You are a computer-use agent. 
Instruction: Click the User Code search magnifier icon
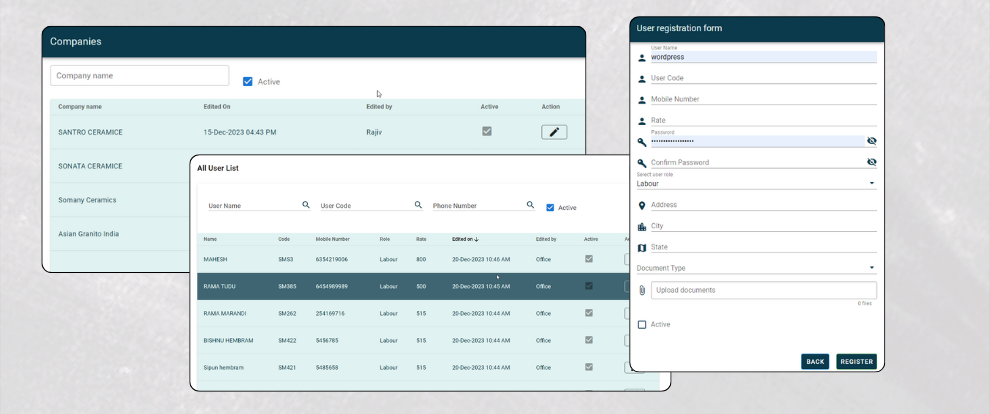[x=418, y=205]
